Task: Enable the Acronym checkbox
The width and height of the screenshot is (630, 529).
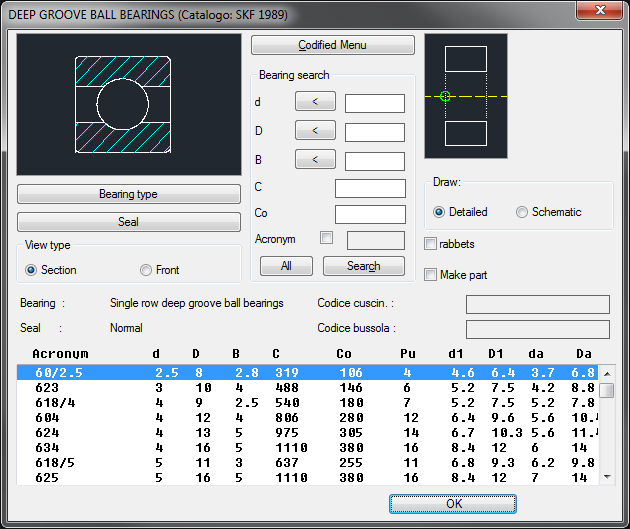Action: point(326,238)
